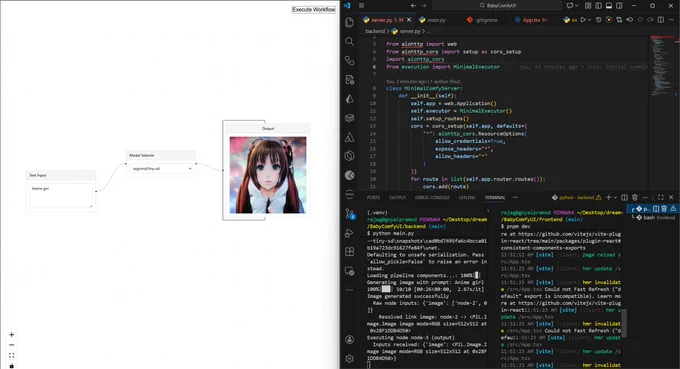Run the Python file

point(583,20)
